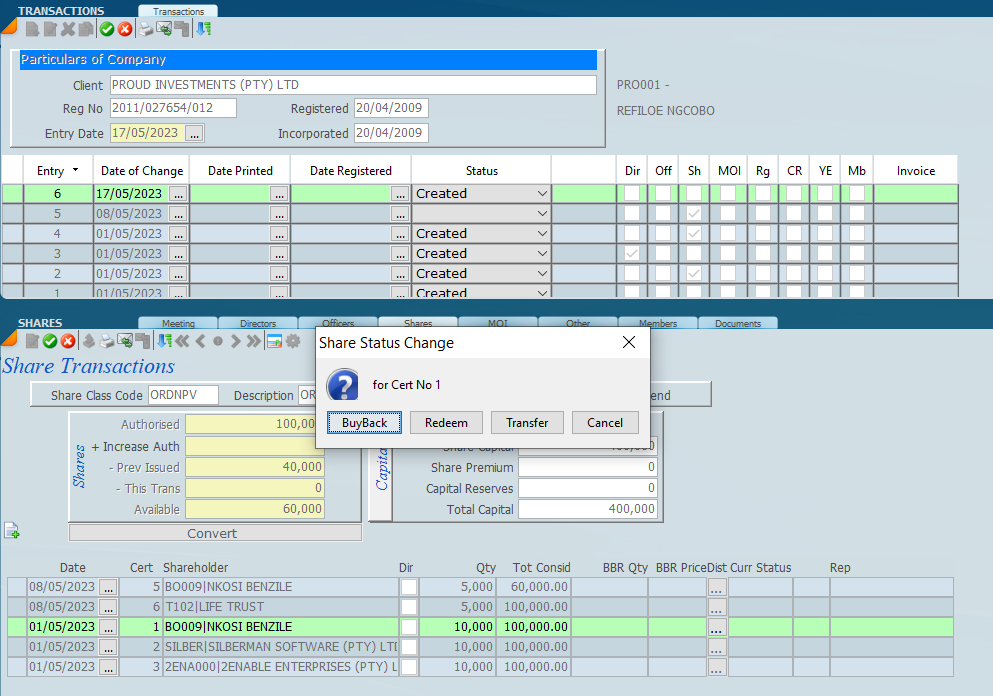Check the Dir box for LIFE TRUST row
993x696 pixels.
click(408, 607)
